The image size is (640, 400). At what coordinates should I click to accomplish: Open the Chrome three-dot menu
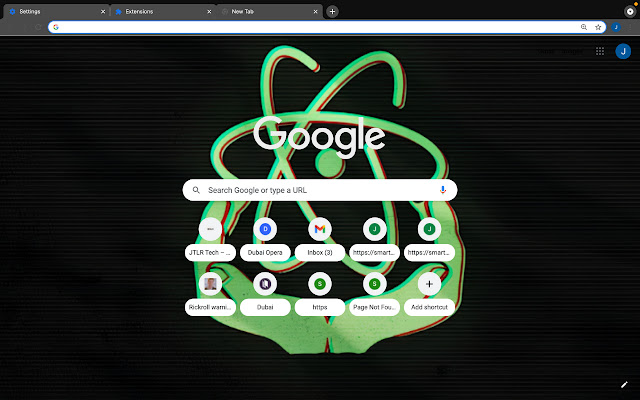coord(630,27)
